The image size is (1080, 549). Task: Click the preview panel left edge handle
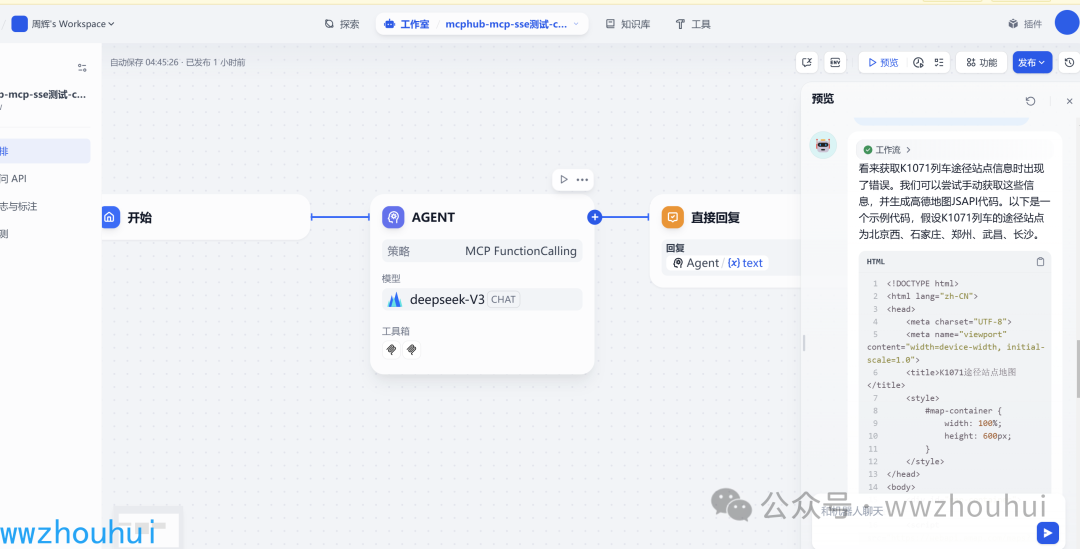(x=803, y=342)
